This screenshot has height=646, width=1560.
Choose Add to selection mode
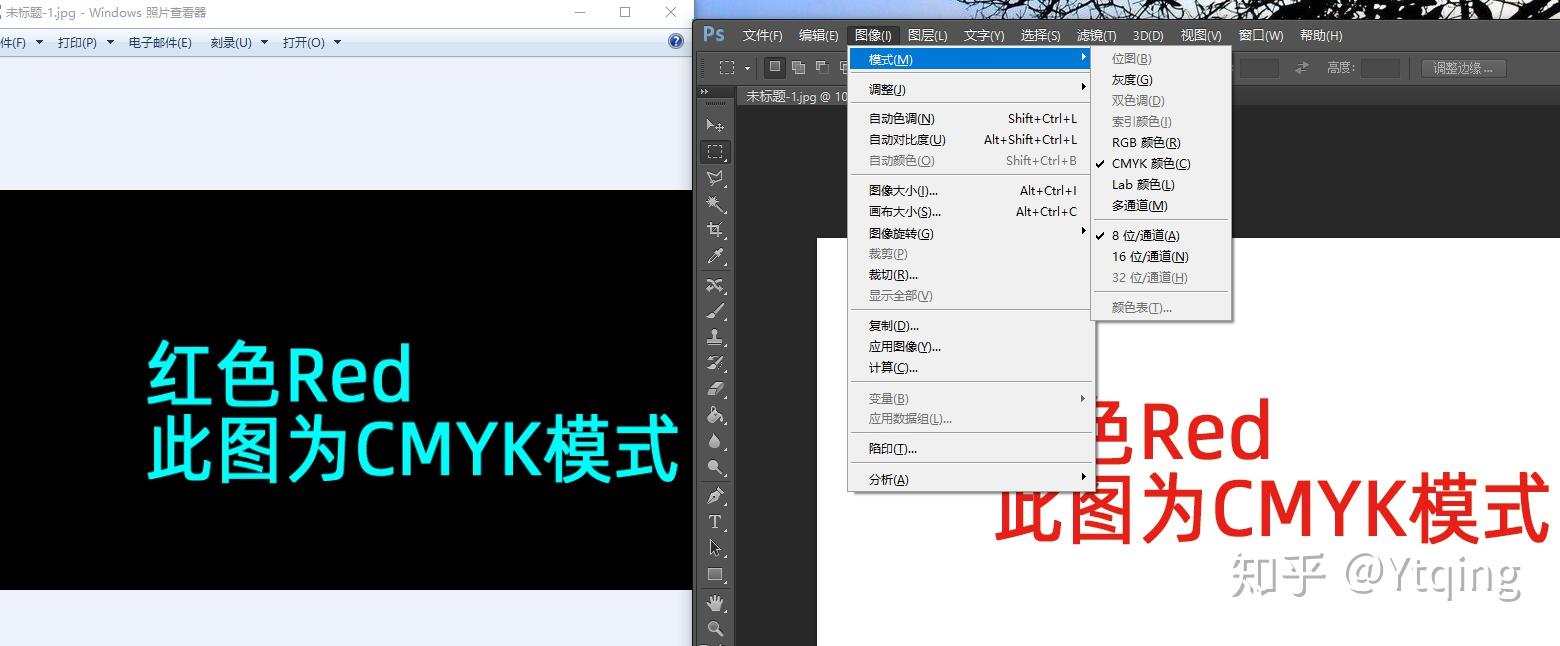point(798,68)
